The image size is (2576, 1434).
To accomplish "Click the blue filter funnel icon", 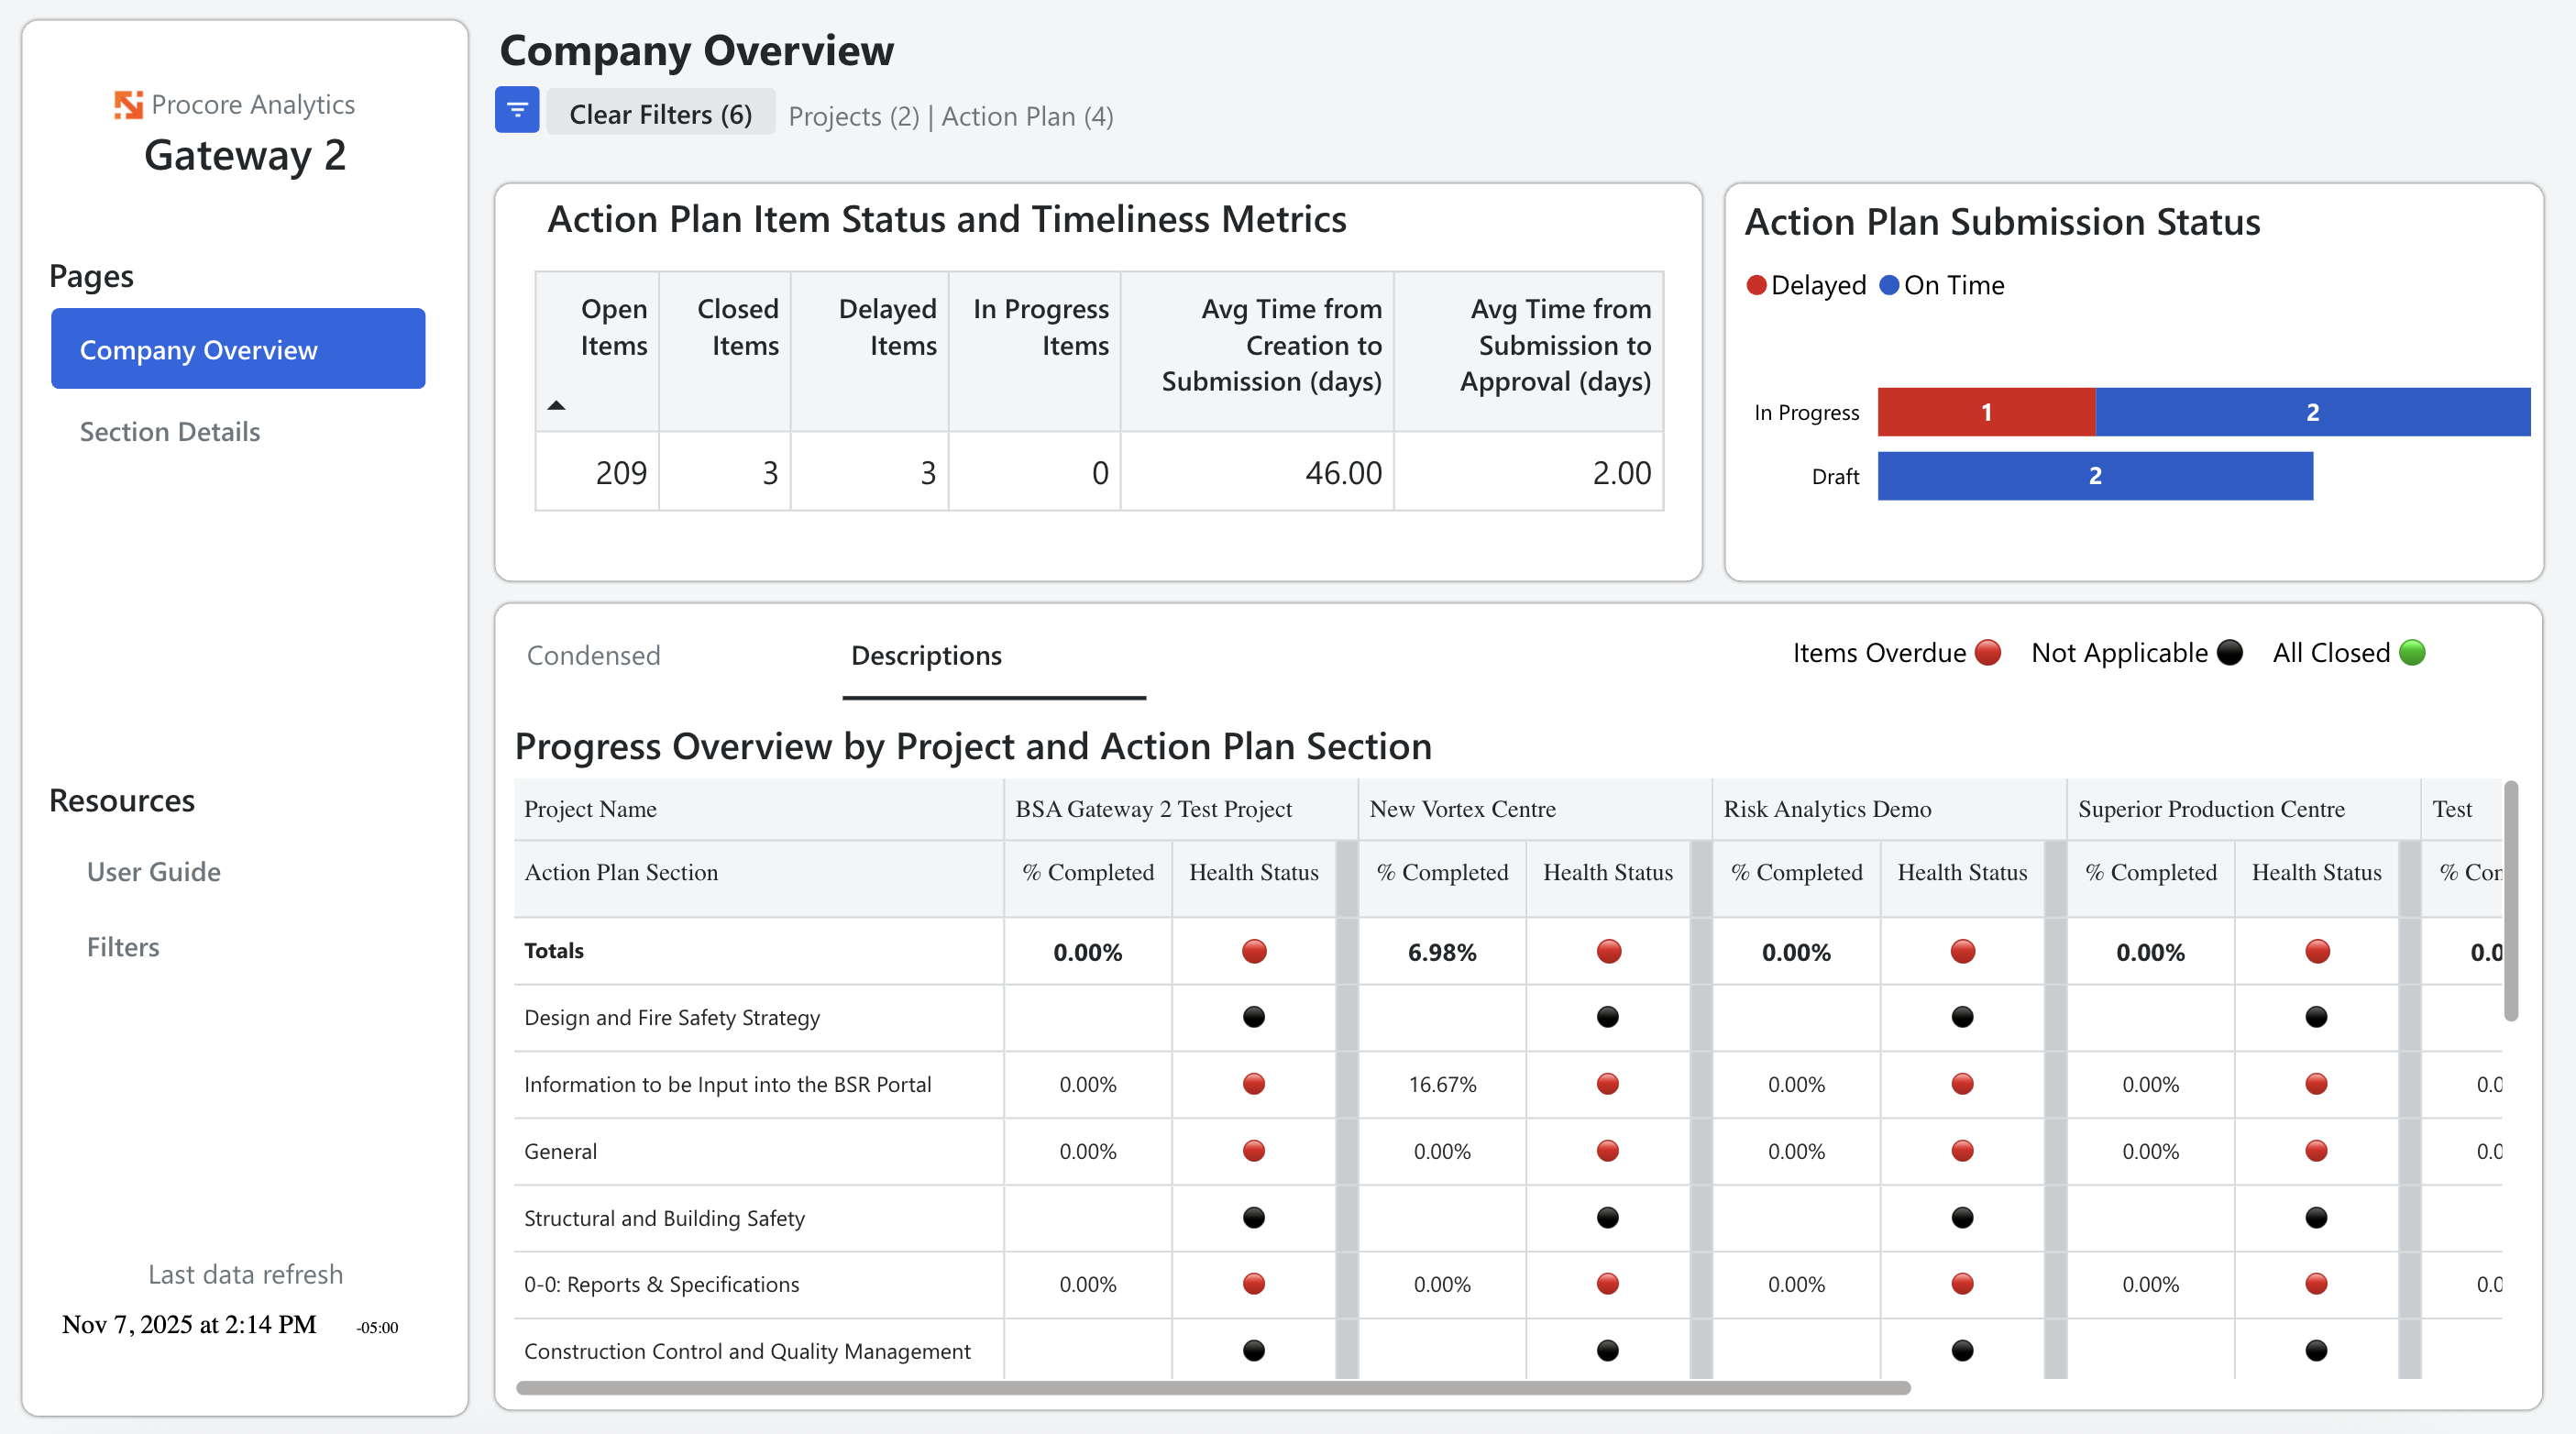I will coord(516,111).
